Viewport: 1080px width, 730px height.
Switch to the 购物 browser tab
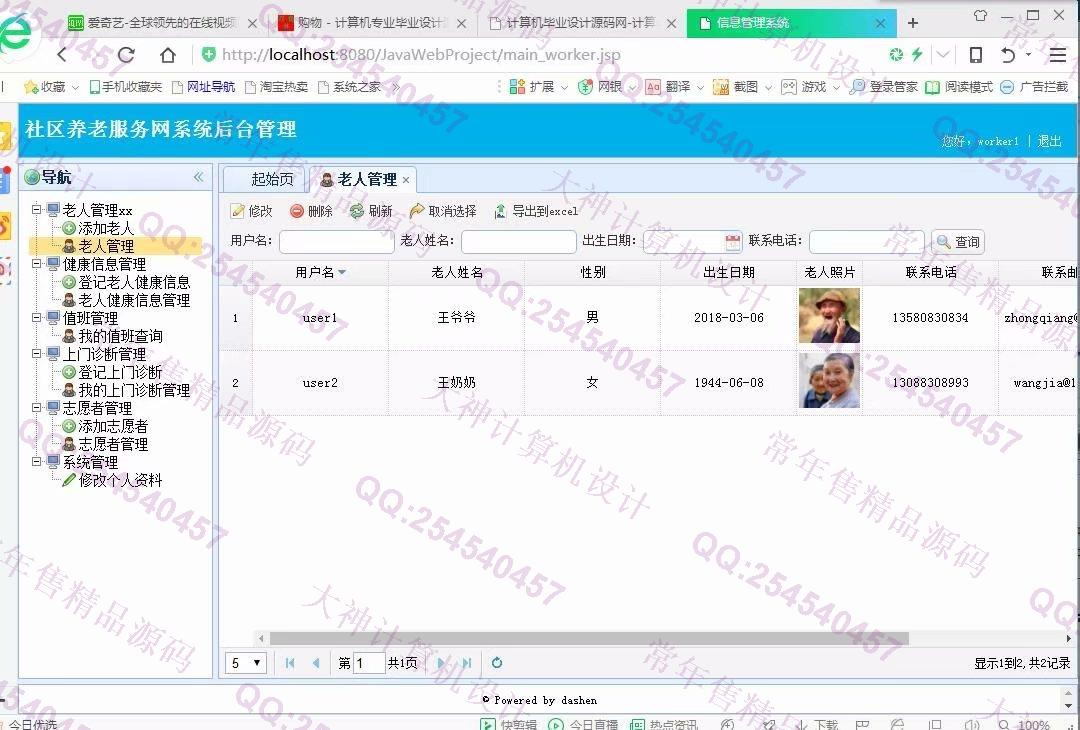pos(372,23)
